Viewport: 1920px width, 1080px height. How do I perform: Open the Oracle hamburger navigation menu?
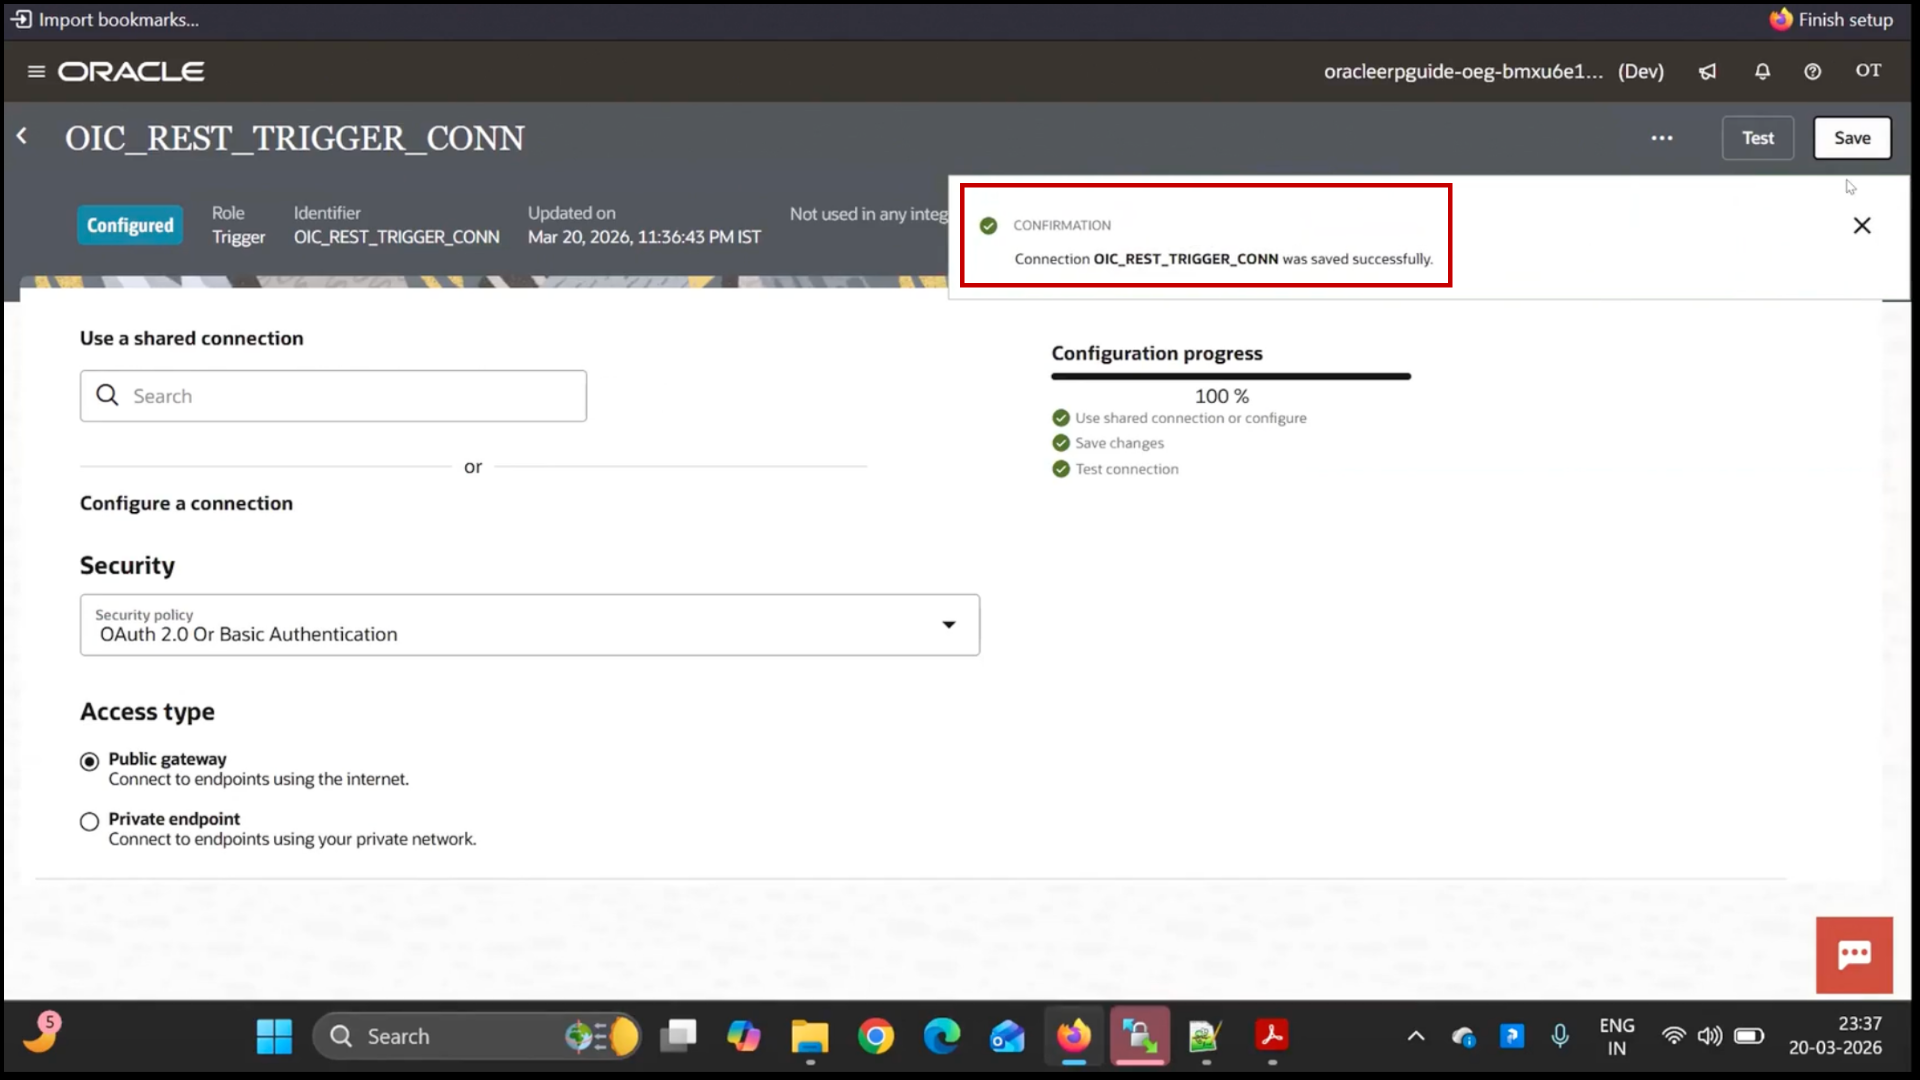pyautogui.click(x=36, y=71)
